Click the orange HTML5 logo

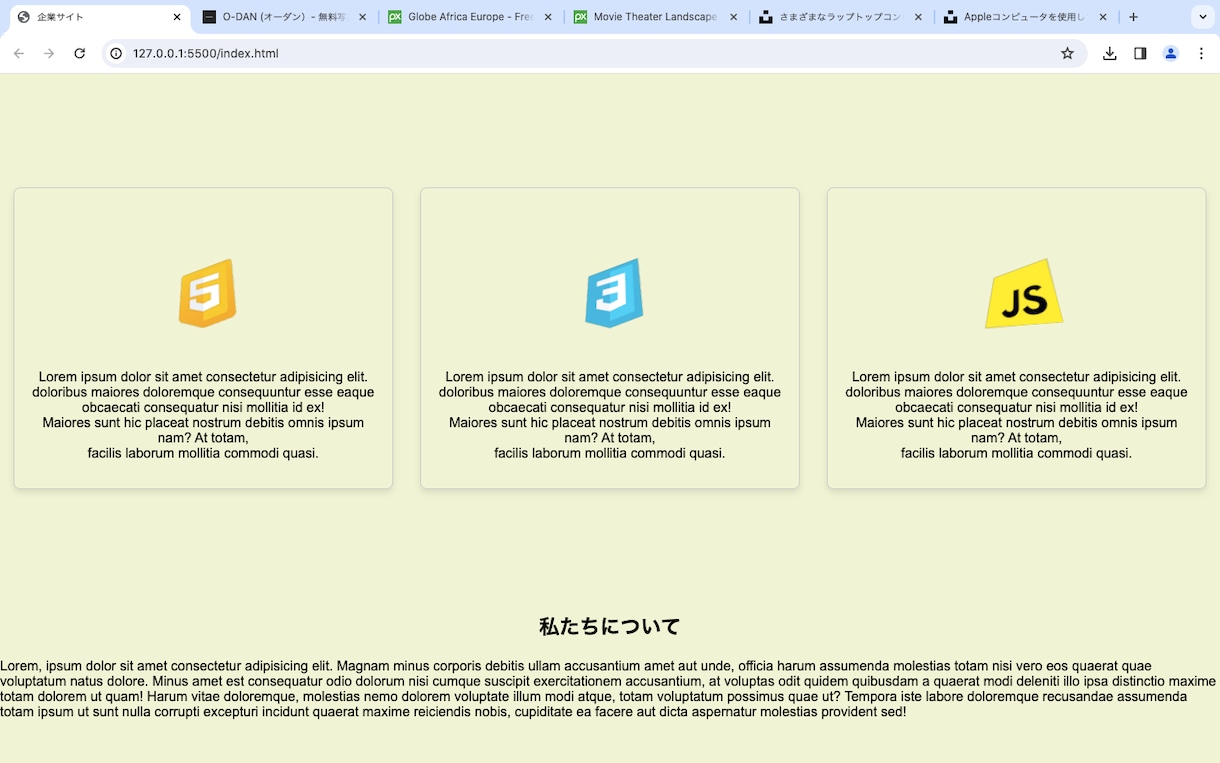207,293
